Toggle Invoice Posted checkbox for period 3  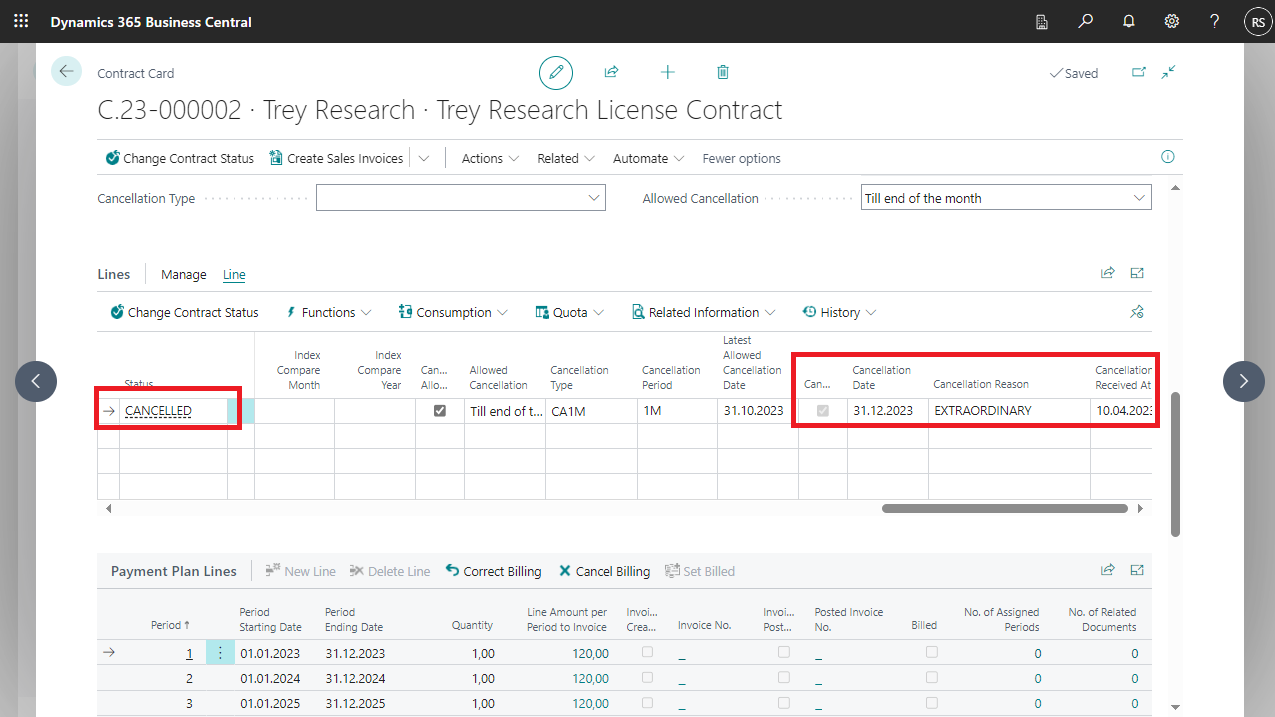click(x=784, y=702)
